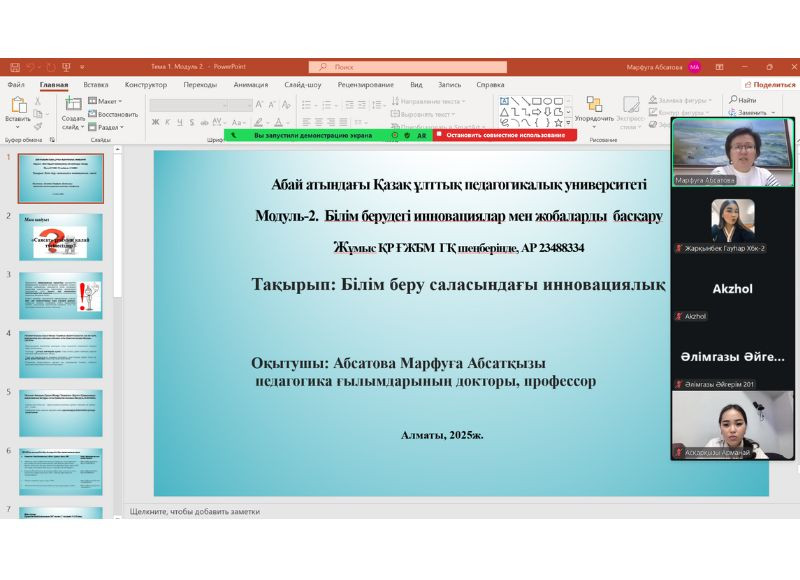This screenshot has height=580, width=800.
Task: Expand the shapes gallery more arrow
Action: (x=568, y=122)
